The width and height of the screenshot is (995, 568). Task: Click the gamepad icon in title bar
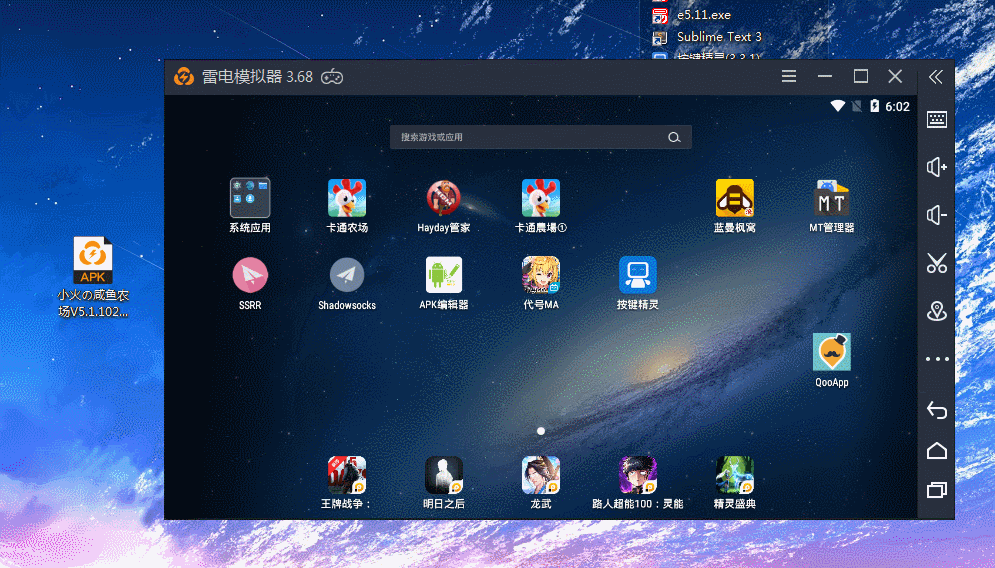coord(332,77)
